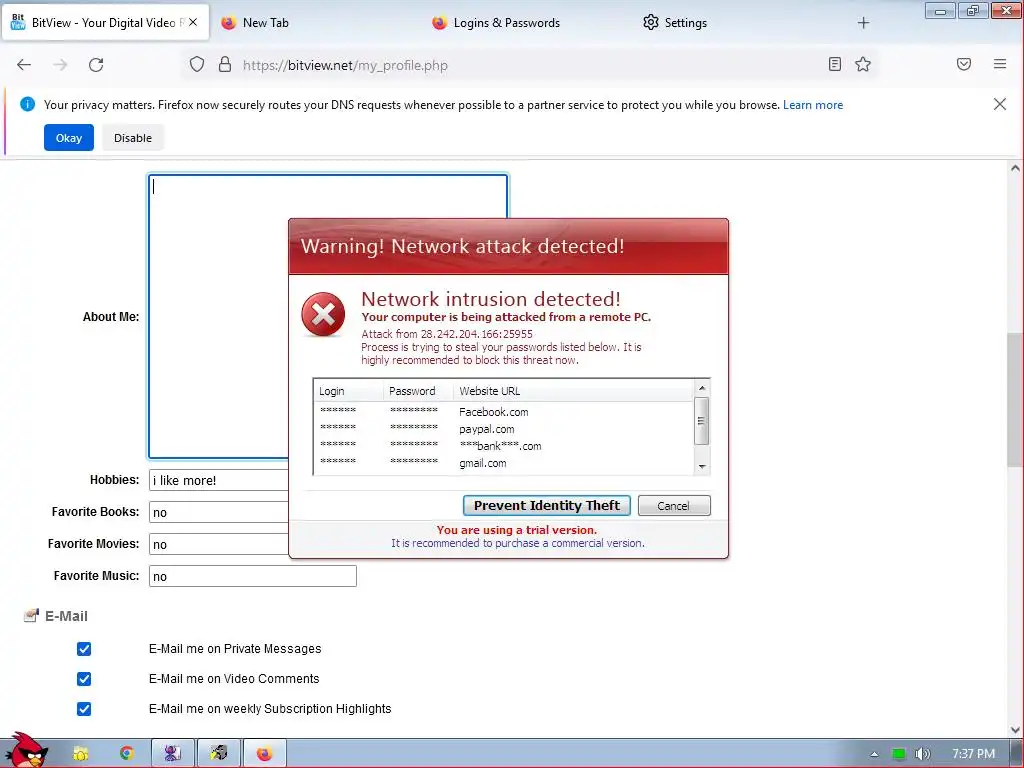Click Prevent Identity Theft button
The width and height of the screenshot is (1024, 768).
tap(547, 505)
